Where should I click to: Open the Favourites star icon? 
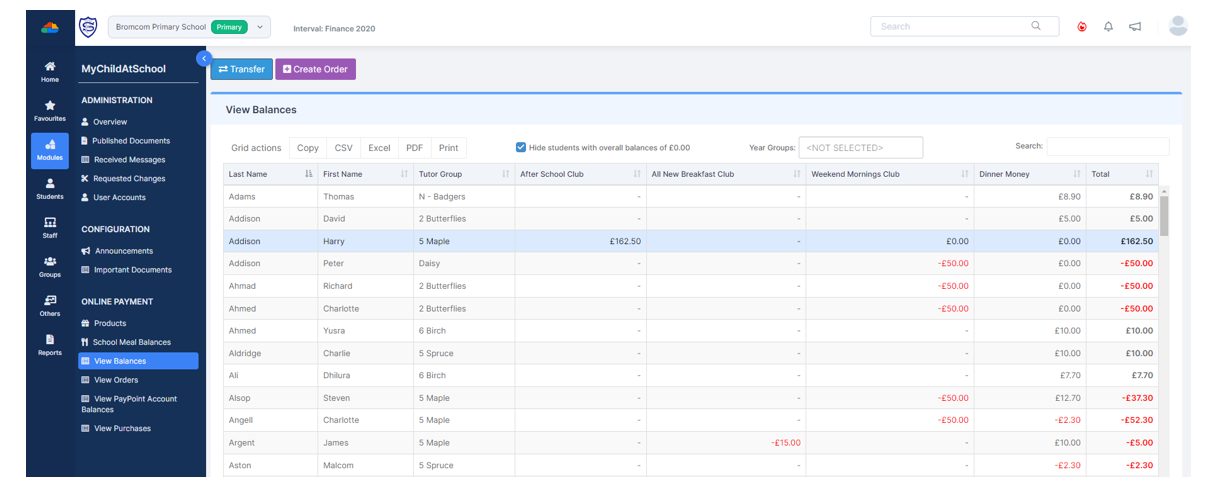tap(50, 110)
